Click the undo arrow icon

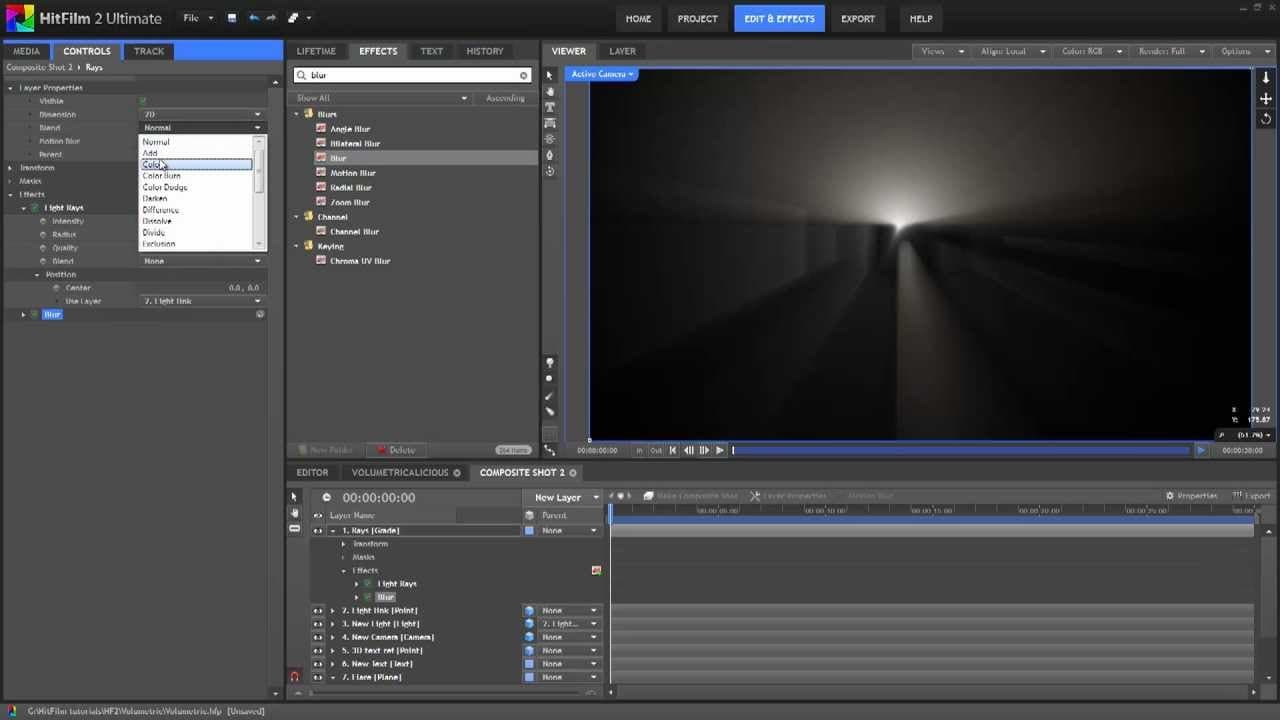253,18
